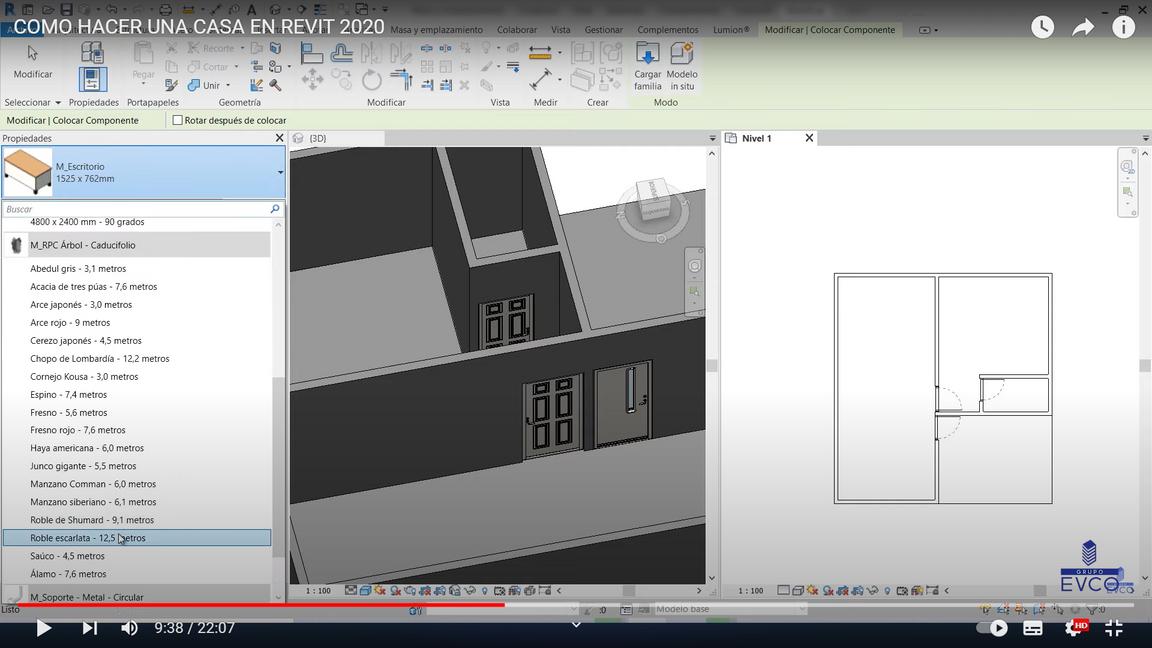Open the Masa y emplazamiento tab

click(436, 30)
